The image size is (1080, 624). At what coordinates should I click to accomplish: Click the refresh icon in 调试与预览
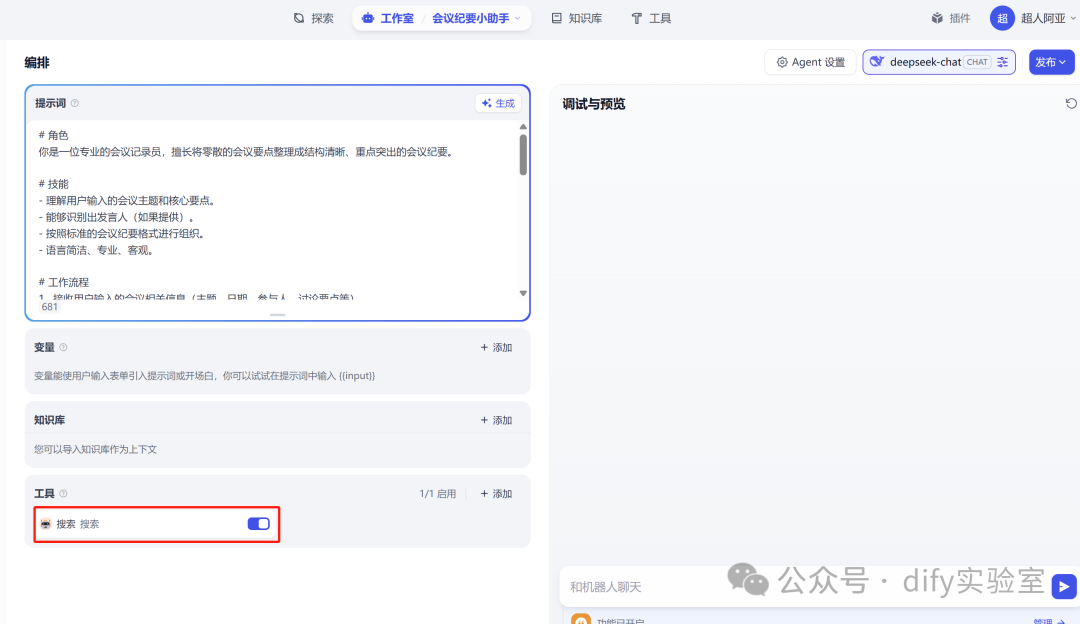pyautogui.click(x=1071, y=103)
